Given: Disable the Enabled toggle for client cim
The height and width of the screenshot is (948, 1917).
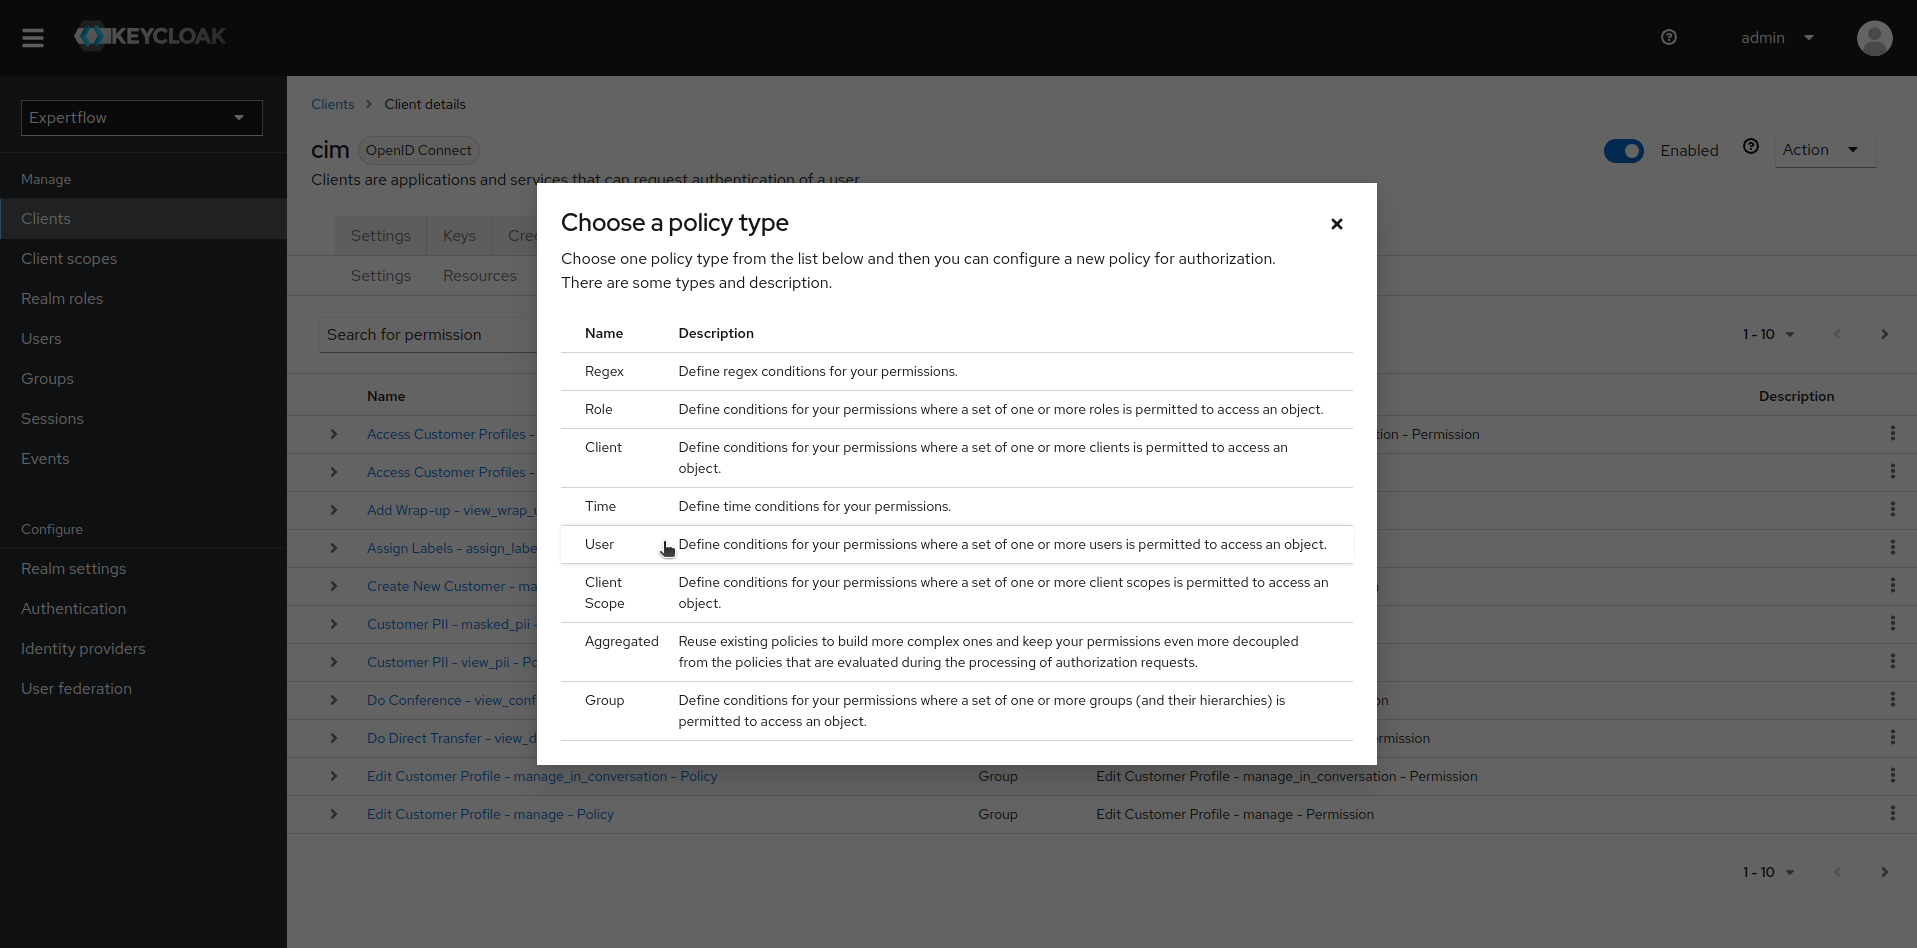Looking at the screenshot, I should coord(1623,150).
